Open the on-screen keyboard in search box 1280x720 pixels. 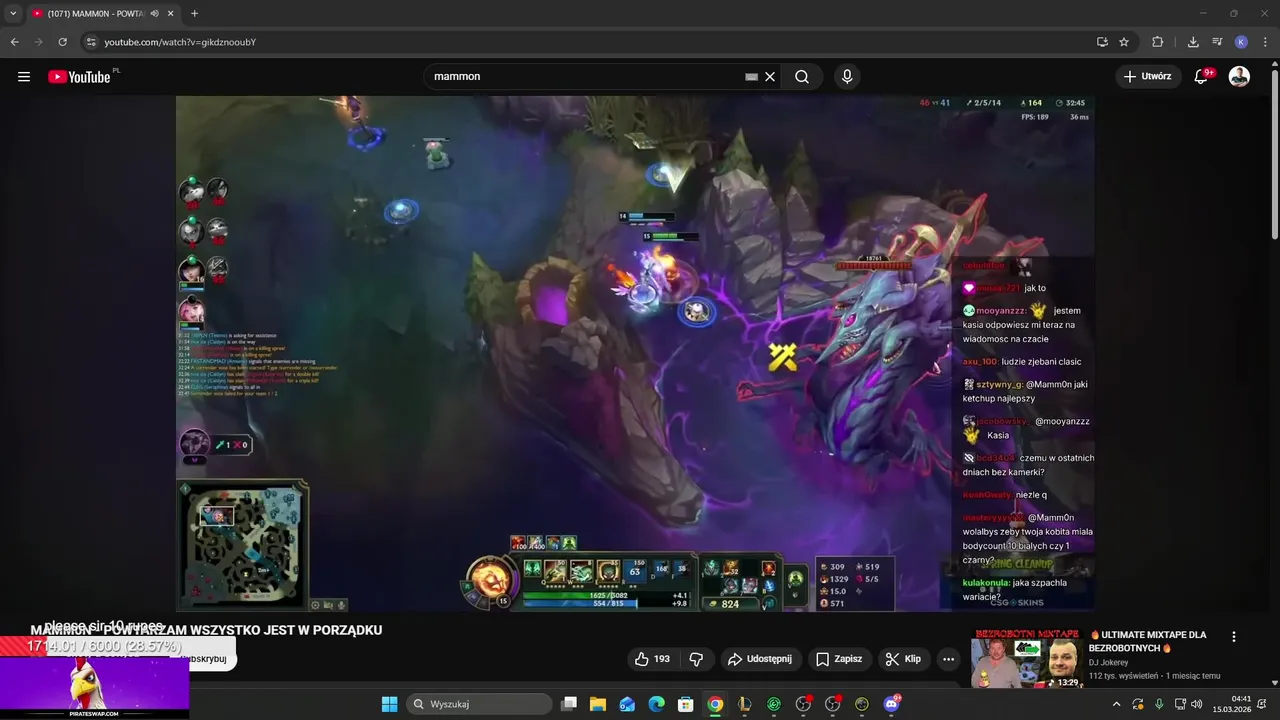tap(751, 77)
